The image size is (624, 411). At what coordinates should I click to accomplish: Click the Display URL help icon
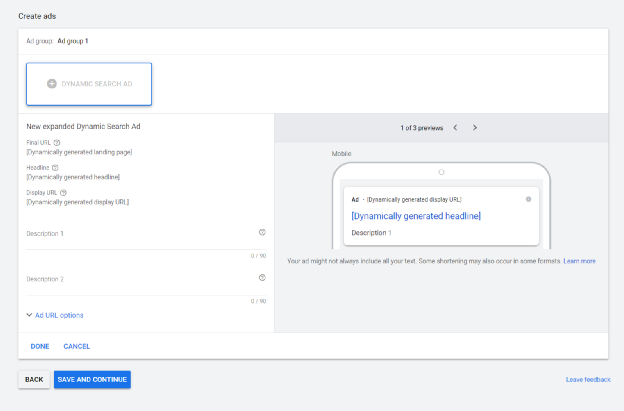click(x=63, y=193)
